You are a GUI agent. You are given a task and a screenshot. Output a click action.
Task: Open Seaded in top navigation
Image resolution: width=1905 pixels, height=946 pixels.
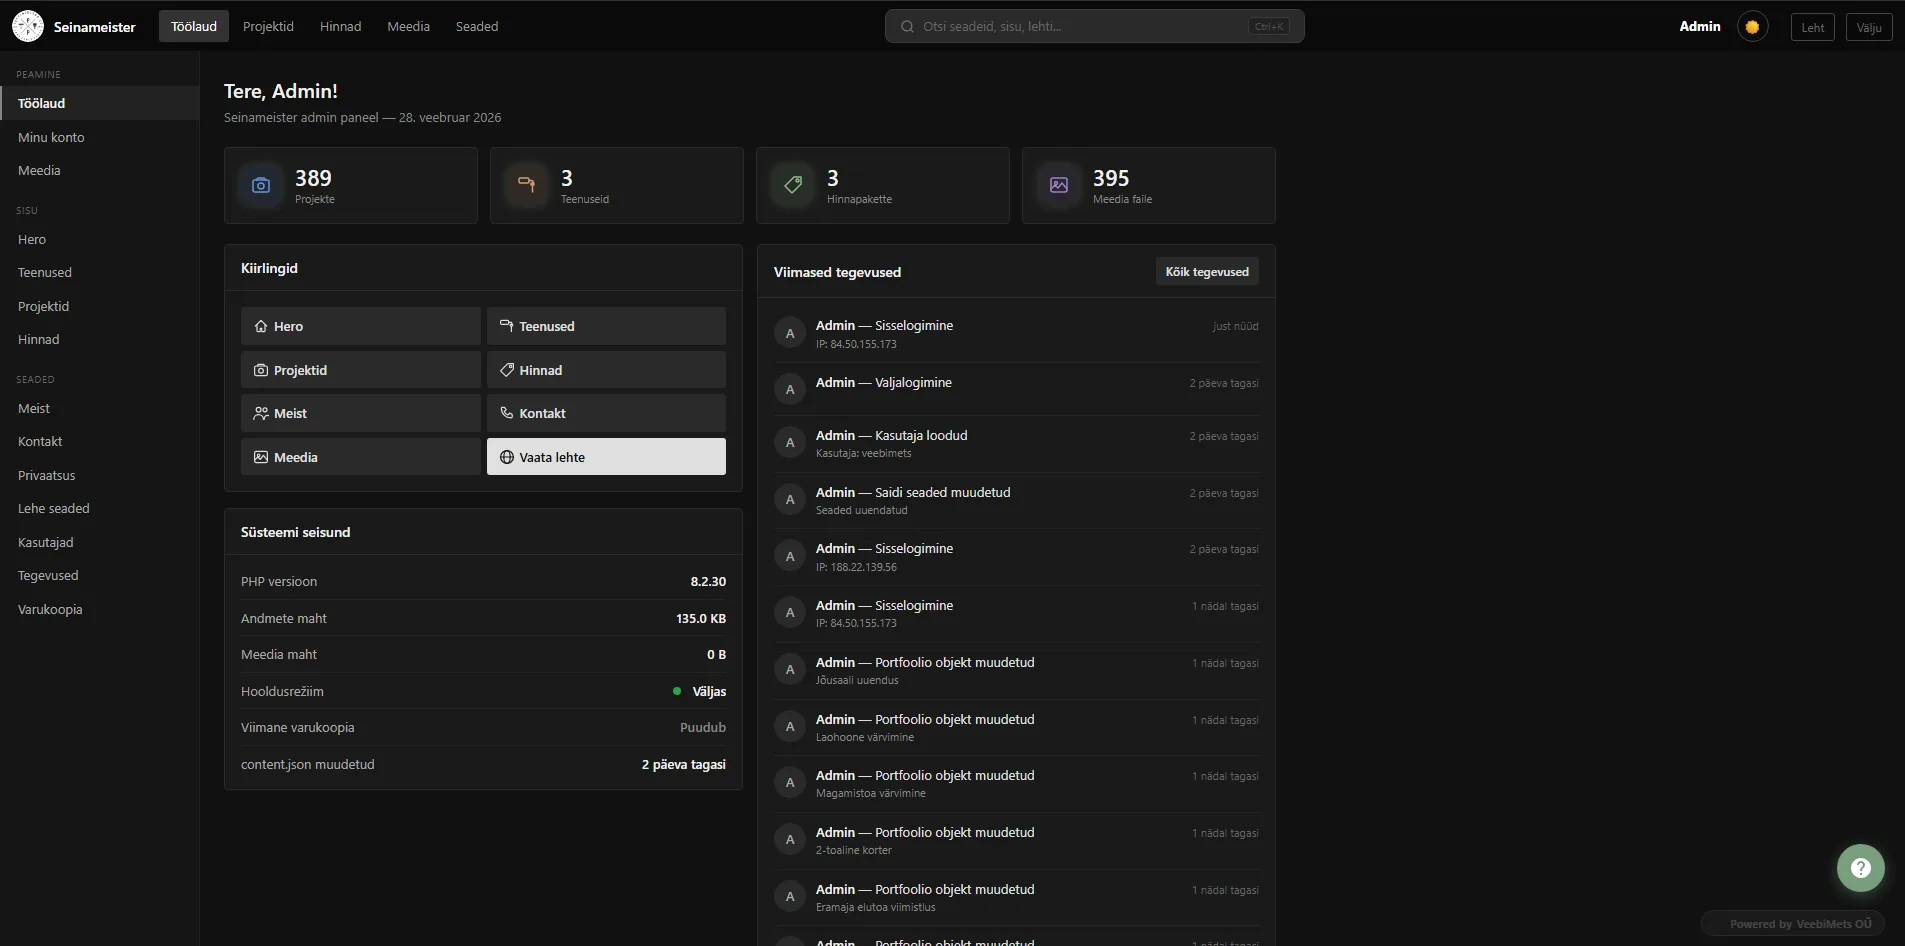(476, 26)
